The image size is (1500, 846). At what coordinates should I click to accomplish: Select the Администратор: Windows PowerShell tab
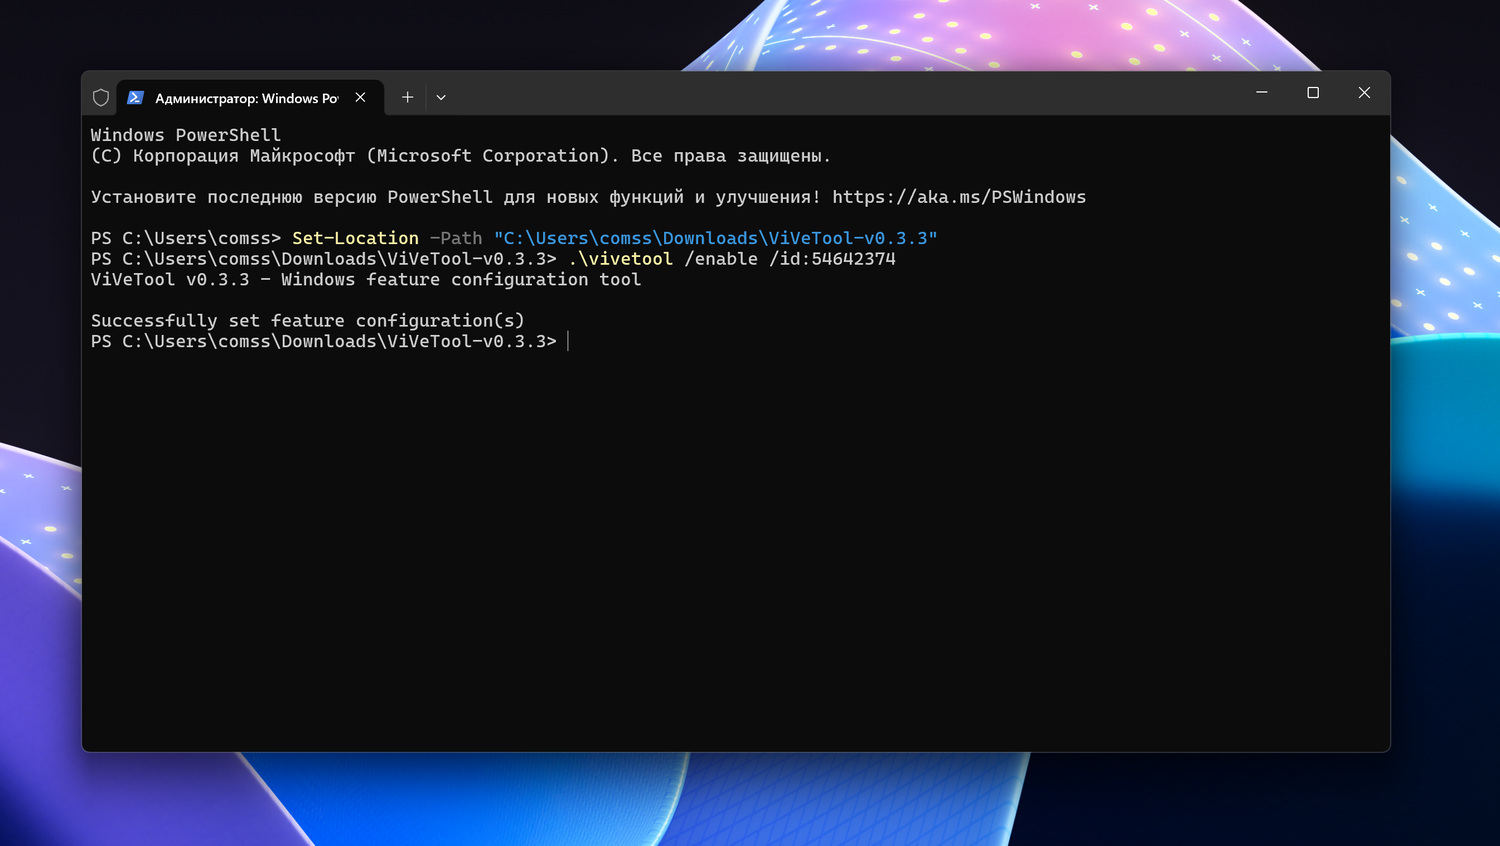tap(250, 97)
